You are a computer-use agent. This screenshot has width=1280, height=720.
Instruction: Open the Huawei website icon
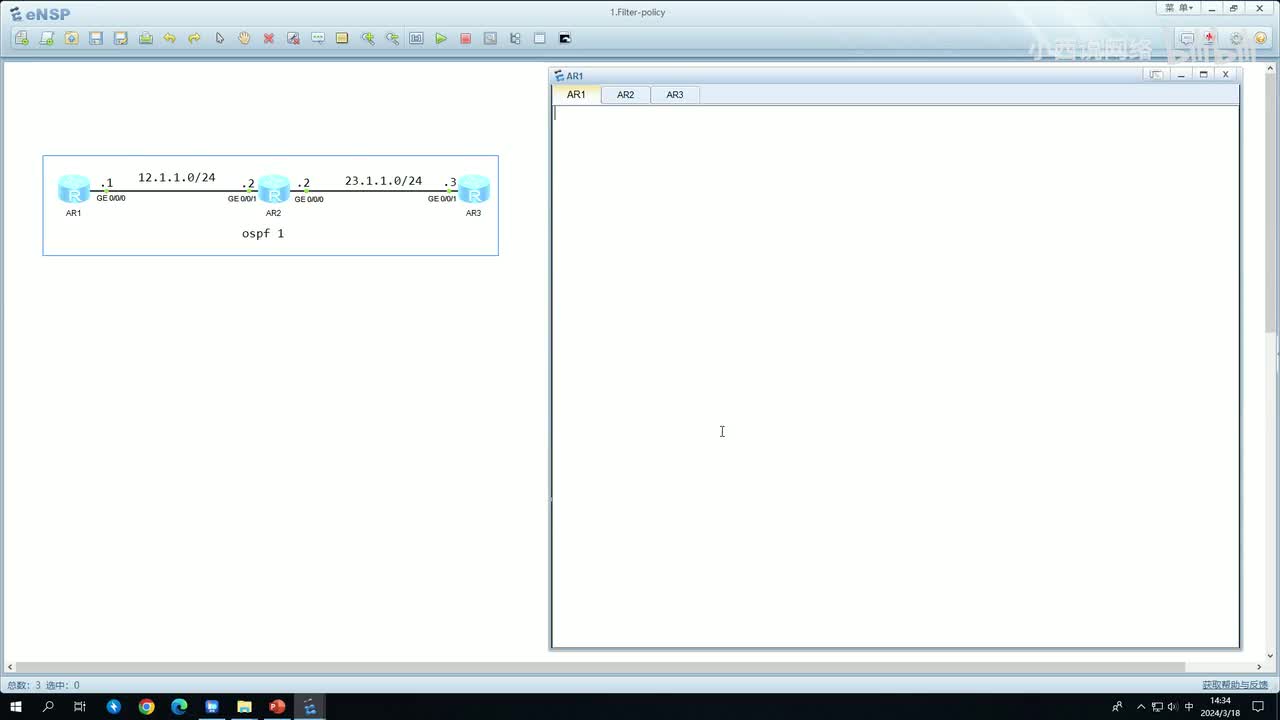[1211, 38]
